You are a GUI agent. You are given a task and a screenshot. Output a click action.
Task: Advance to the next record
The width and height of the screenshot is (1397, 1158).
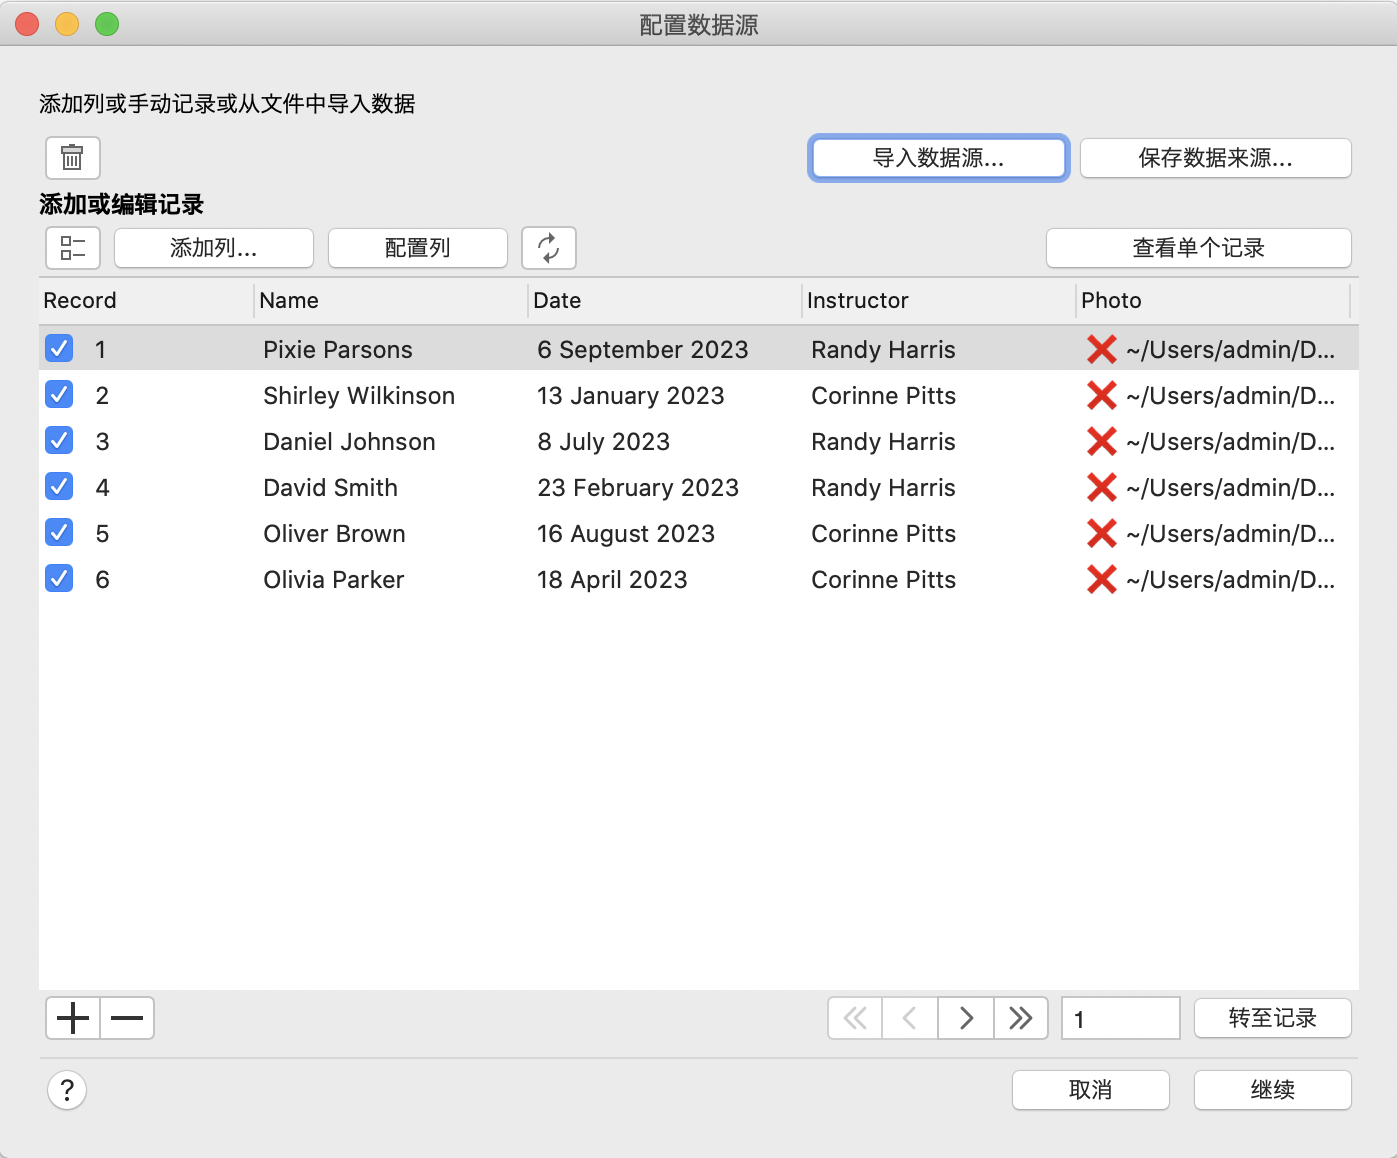pyautogui.click(x=966, y=1019)
